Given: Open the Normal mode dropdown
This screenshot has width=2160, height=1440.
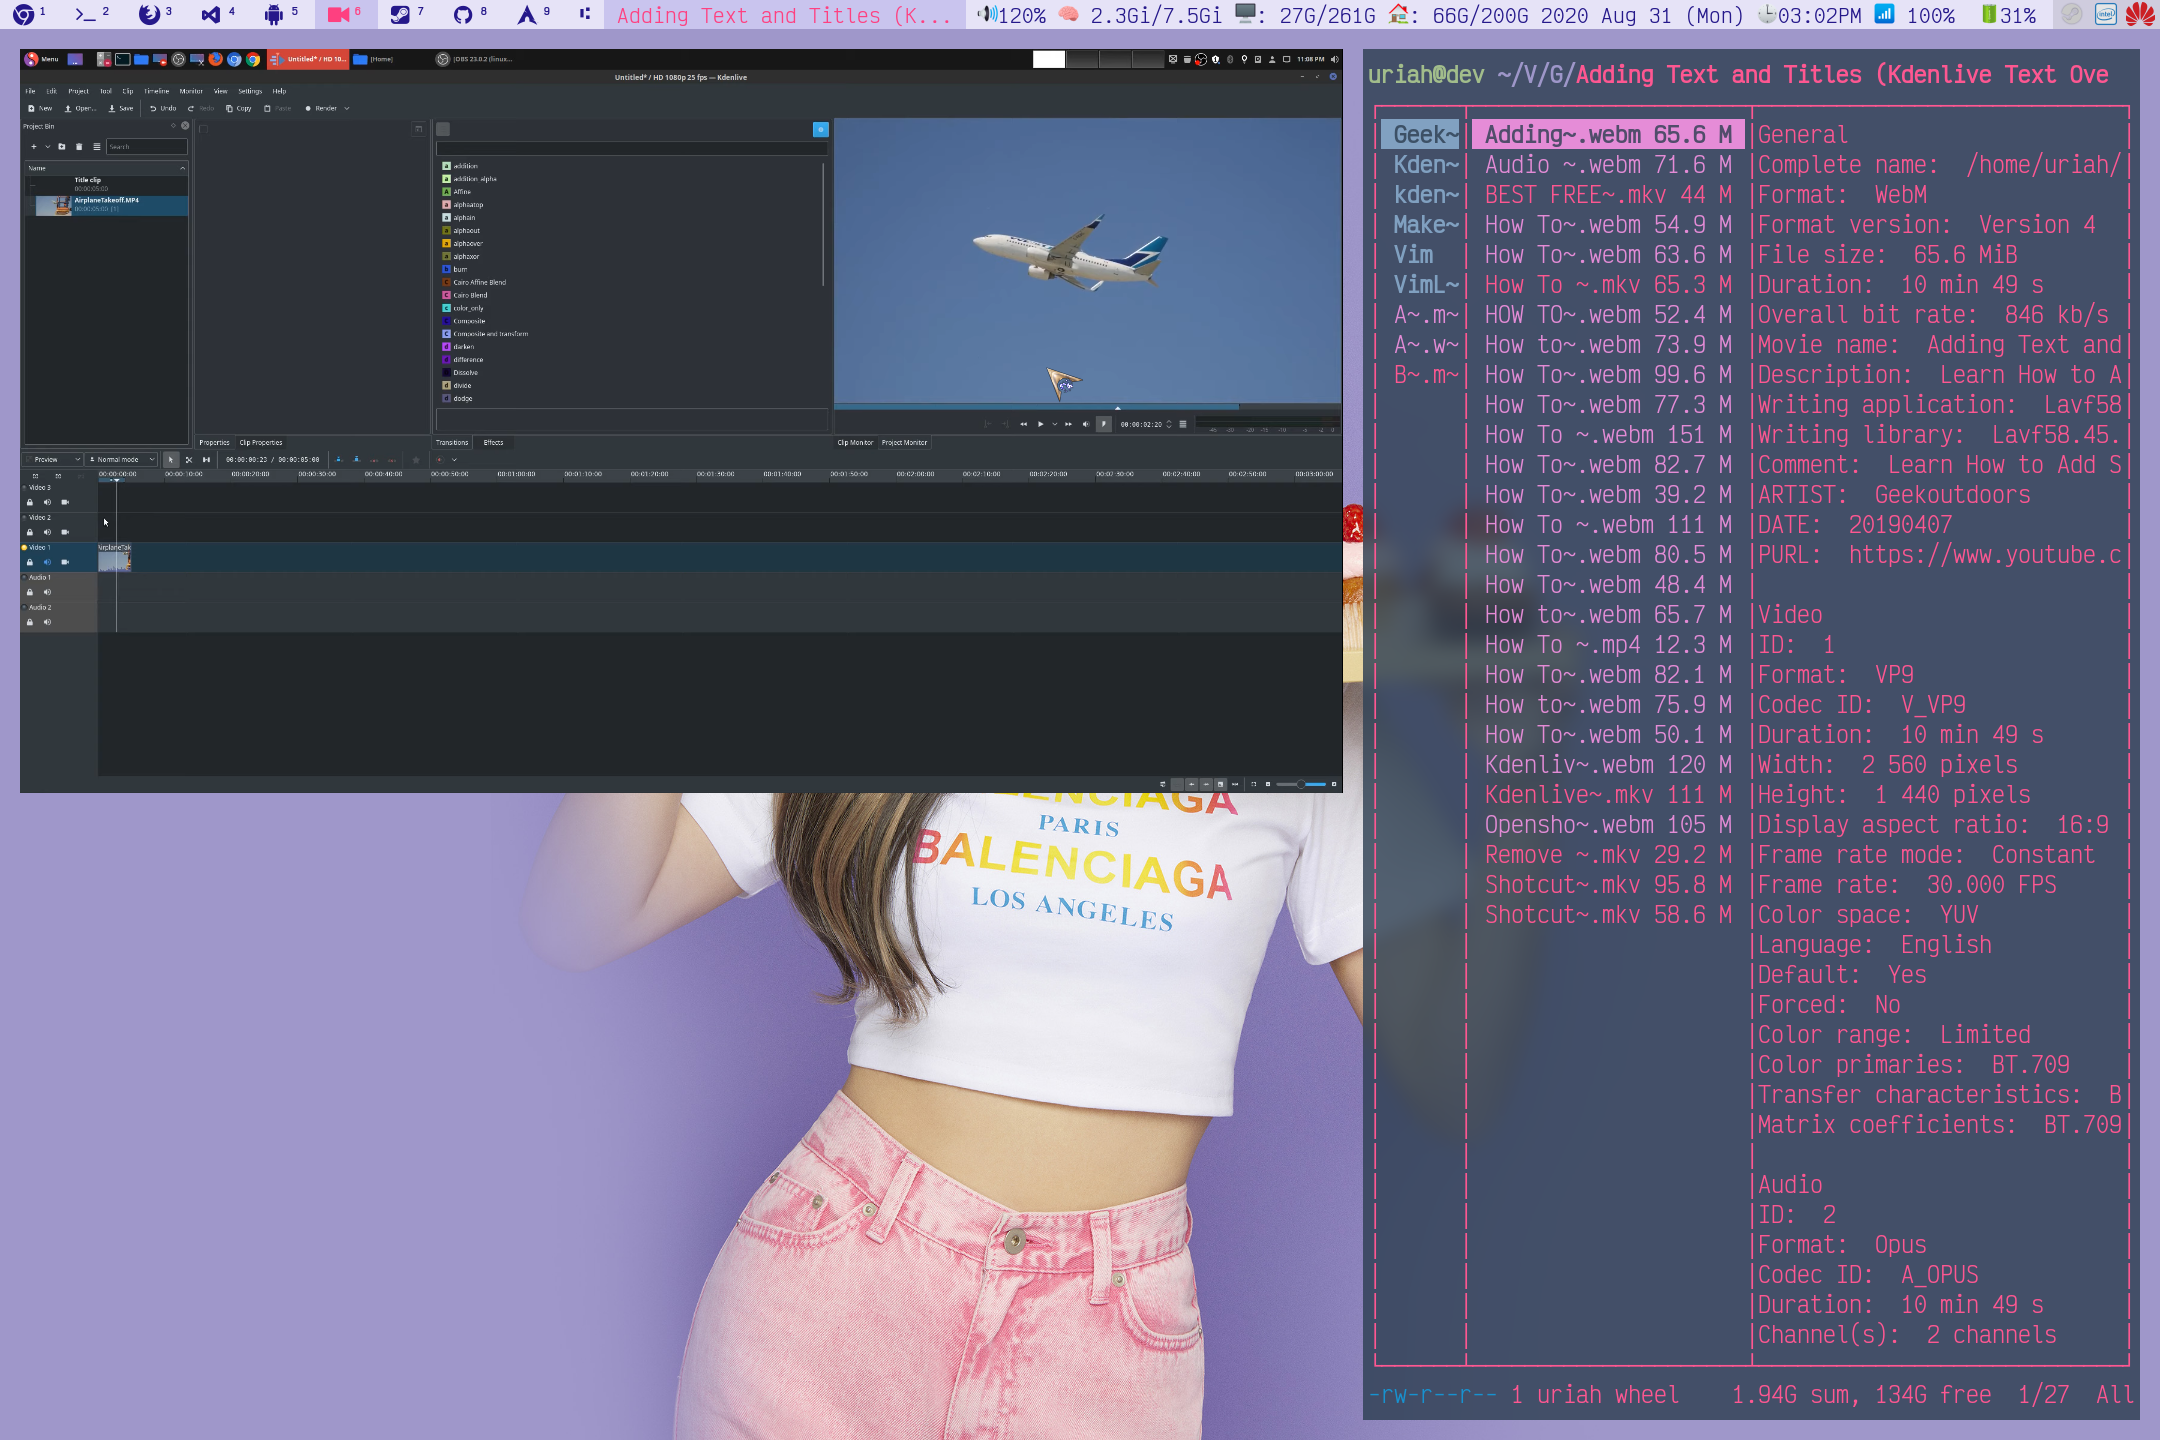Looking at the screenshot, I should [122, 460].
